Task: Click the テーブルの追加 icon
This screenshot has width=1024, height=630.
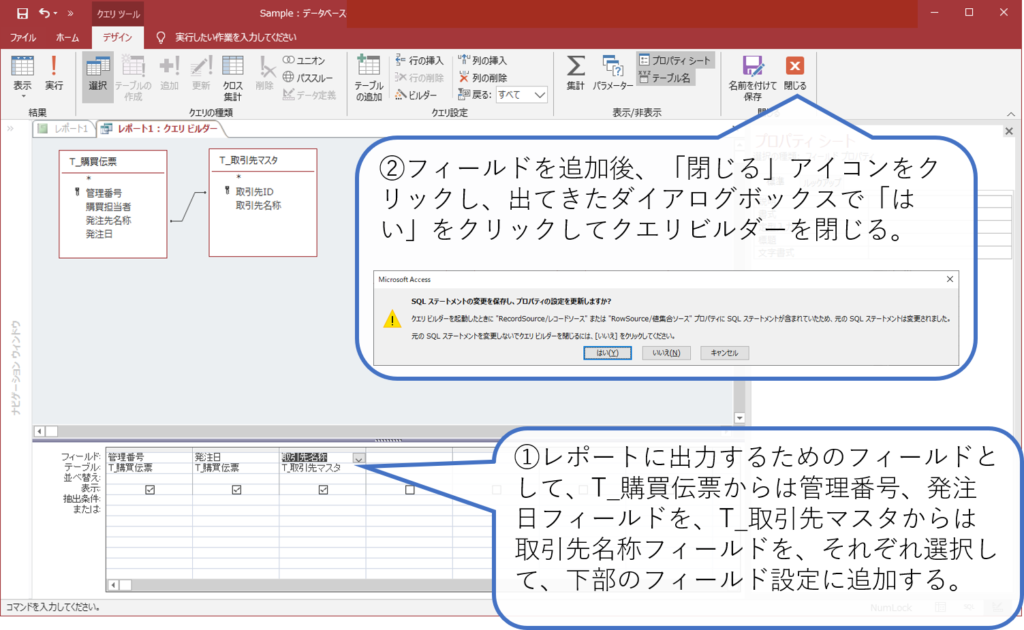Action: click(x=369, y=77)
